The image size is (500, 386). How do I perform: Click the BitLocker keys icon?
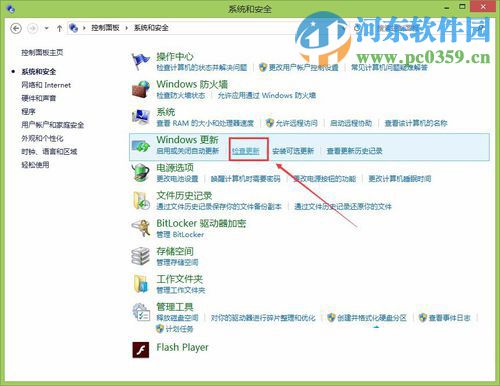click(x=141, y=228)
